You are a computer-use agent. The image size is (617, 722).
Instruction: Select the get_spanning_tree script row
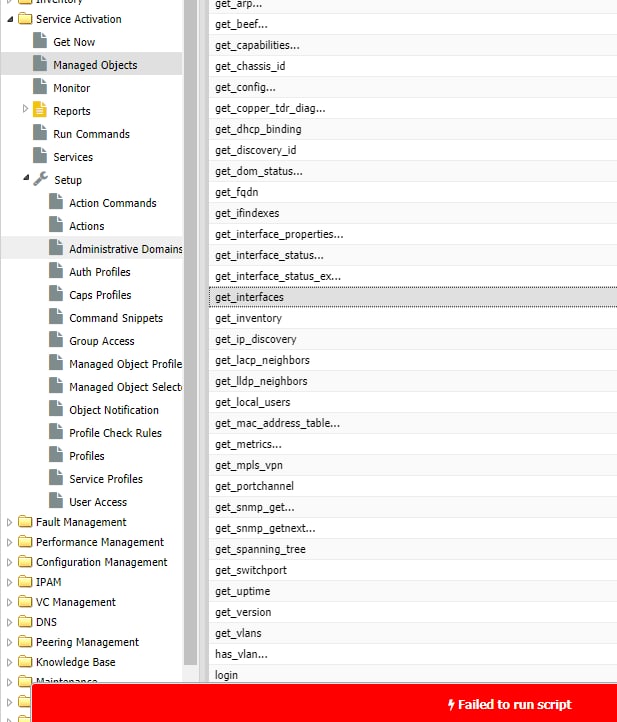(x=413, y=549)
